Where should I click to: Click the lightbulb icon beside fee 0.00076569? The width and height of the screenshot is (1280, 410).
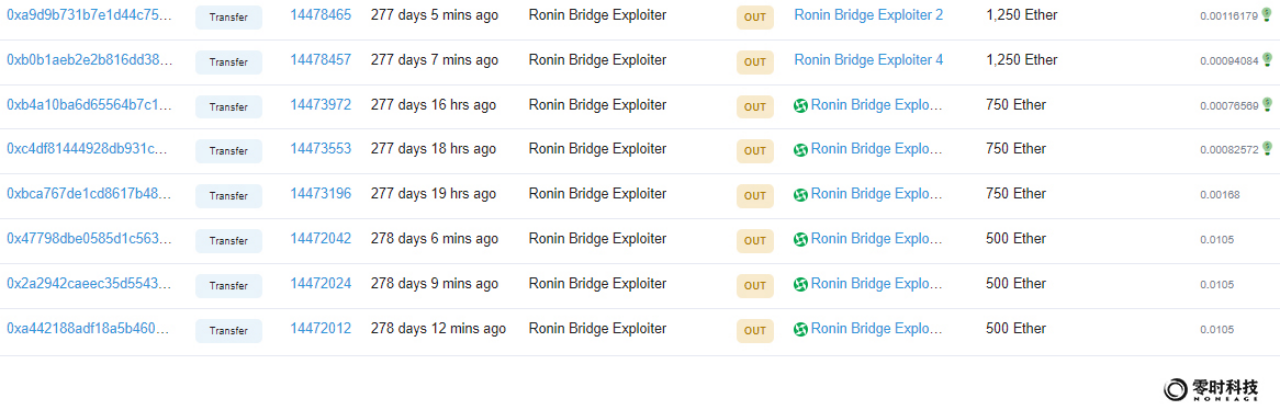pyautogui.click(x=1267, y=105)
